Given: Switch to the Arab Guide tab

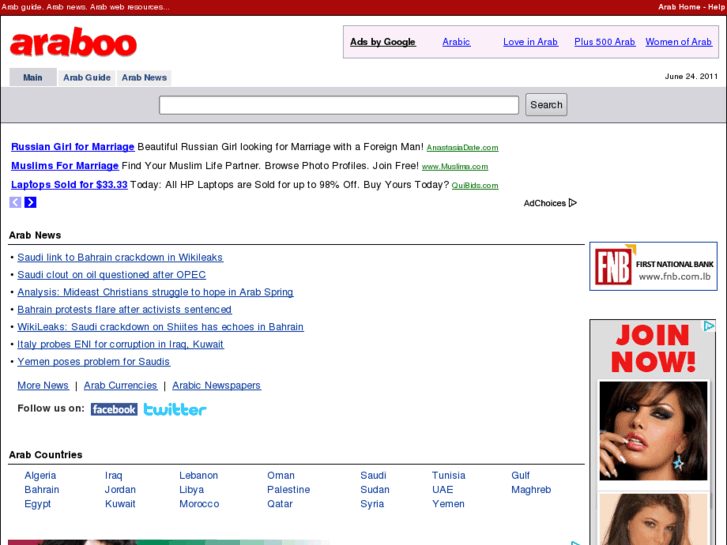Looking at the screenshot, I should pos(87,77).
